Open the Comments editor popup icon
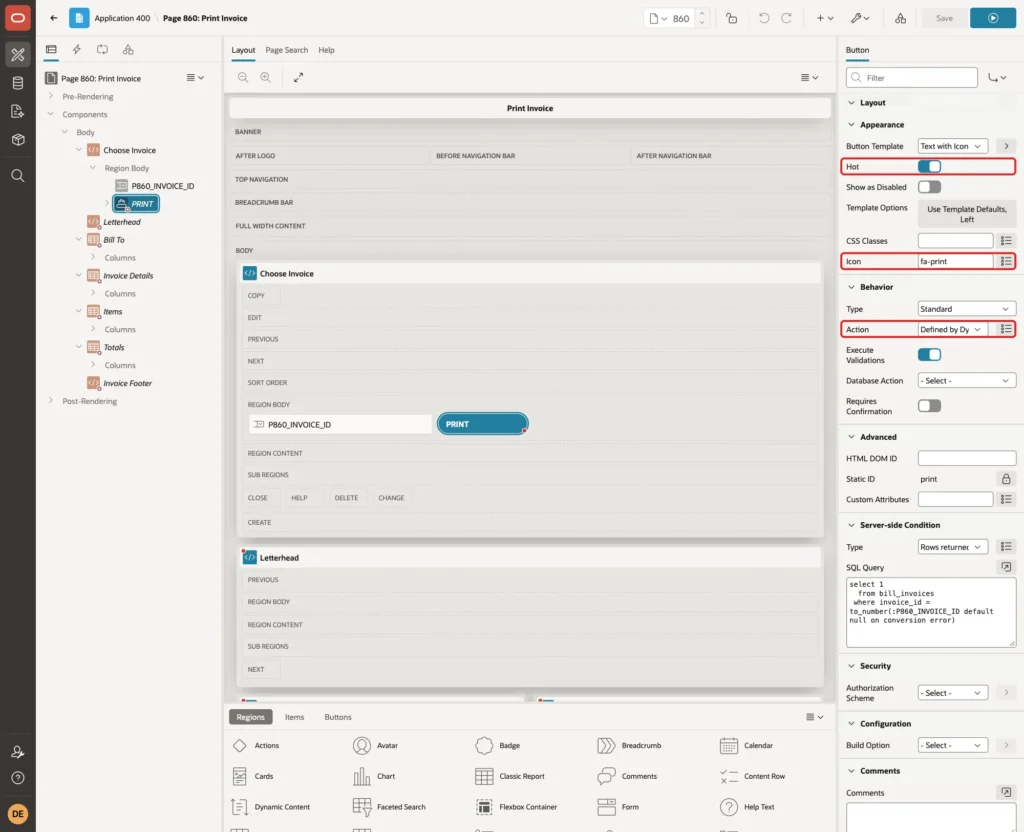1024x832 pixels. (1006, 792)
